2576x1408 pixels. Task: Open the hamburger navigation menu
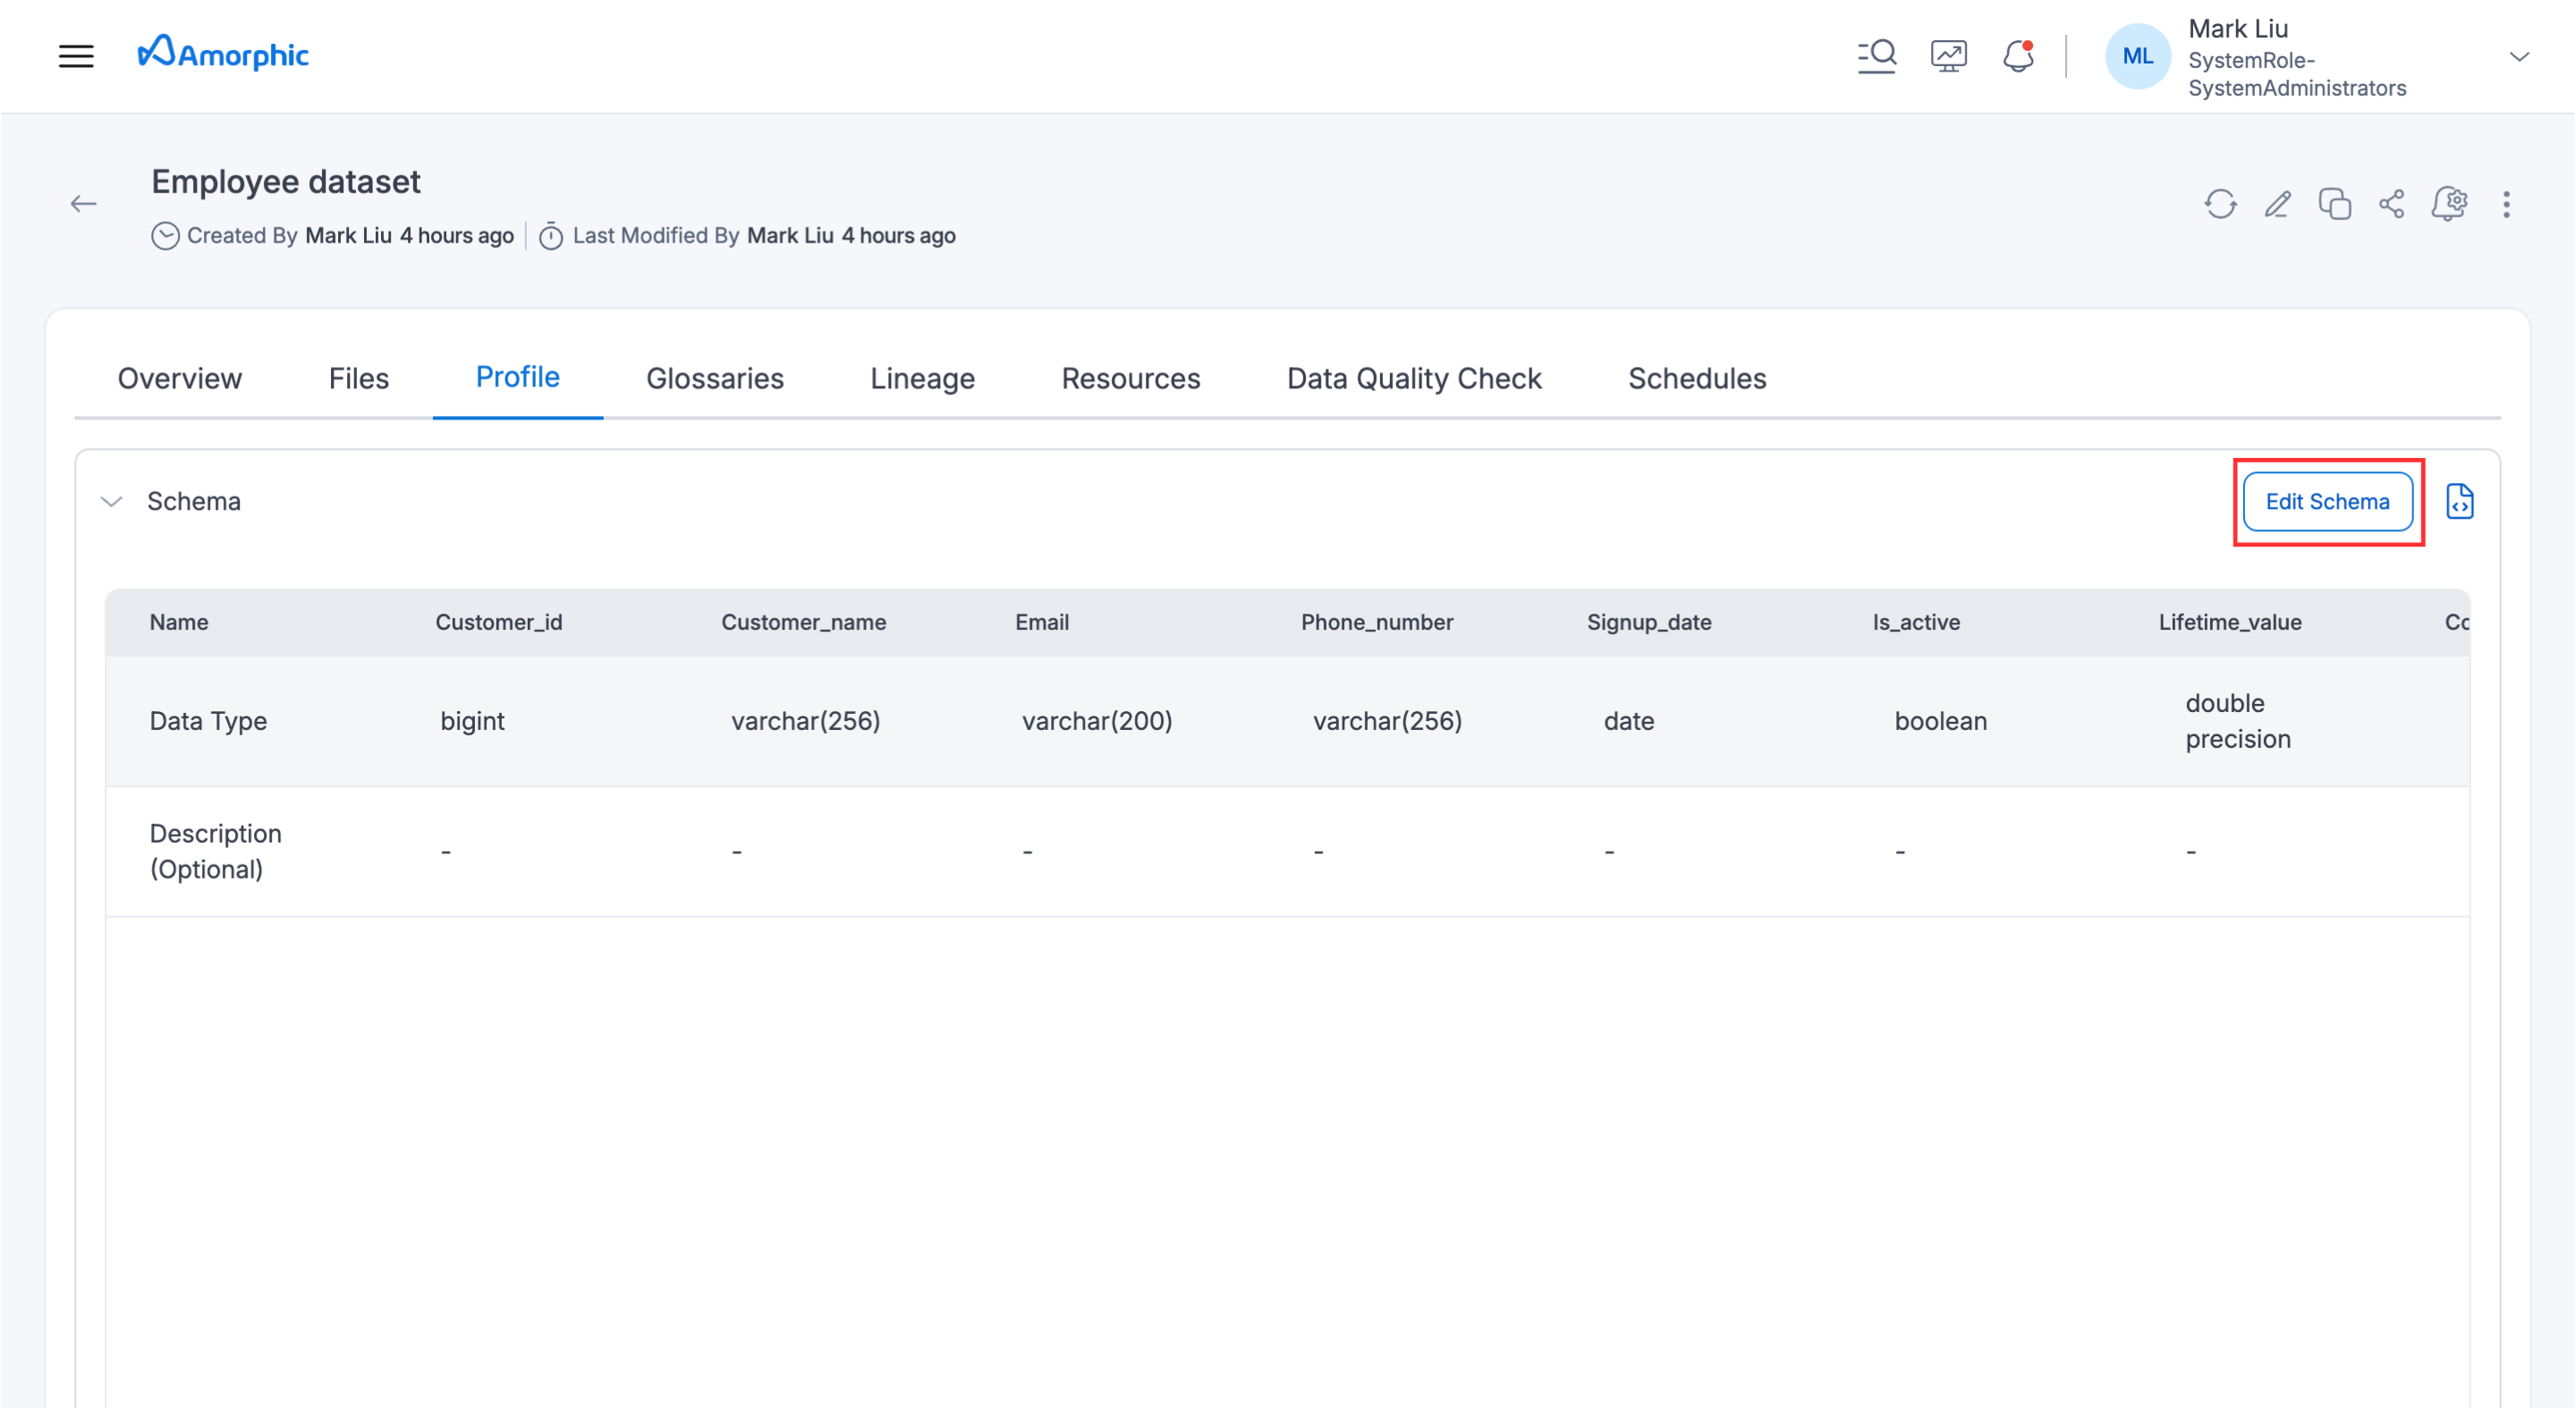[76, 56]
